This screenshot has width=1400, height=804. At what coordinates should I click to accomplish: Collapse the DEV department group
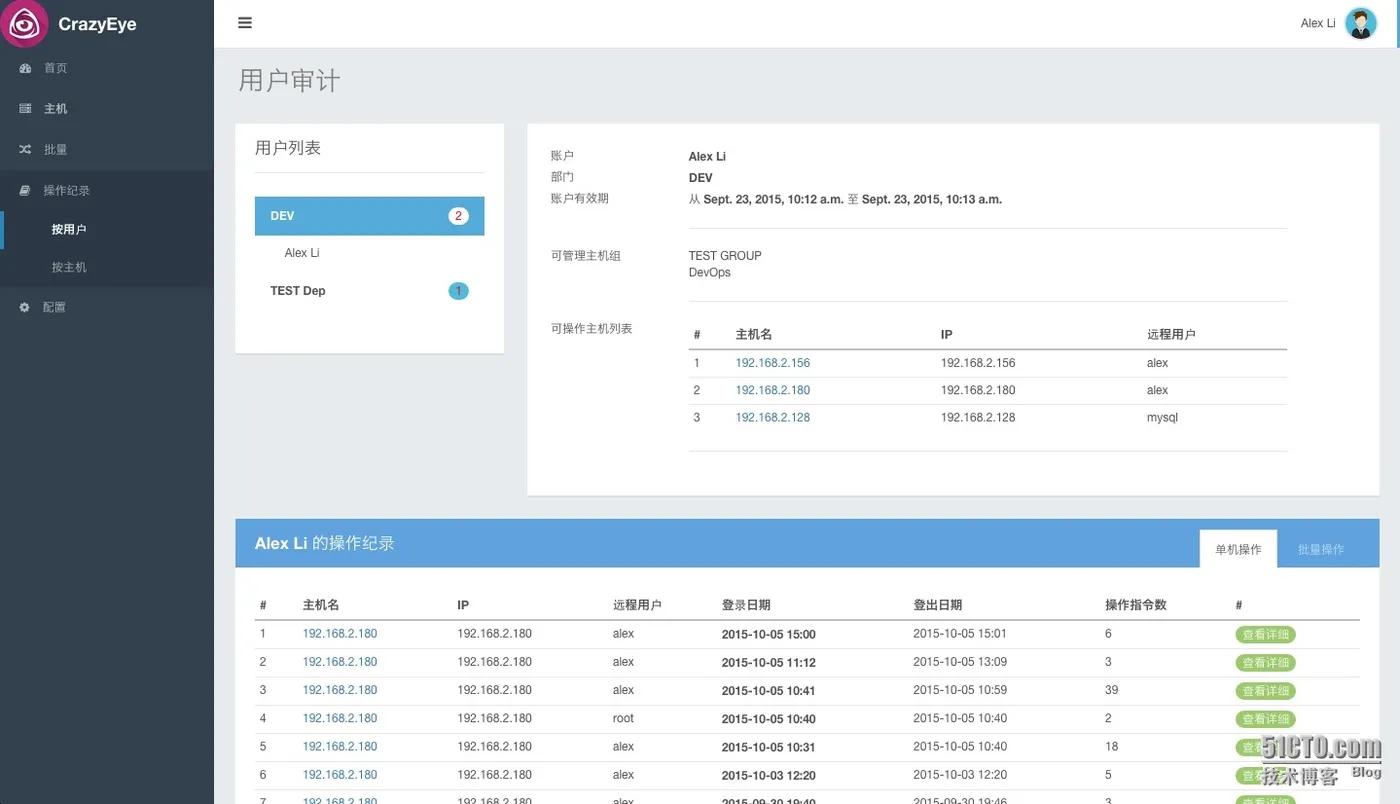369,216
